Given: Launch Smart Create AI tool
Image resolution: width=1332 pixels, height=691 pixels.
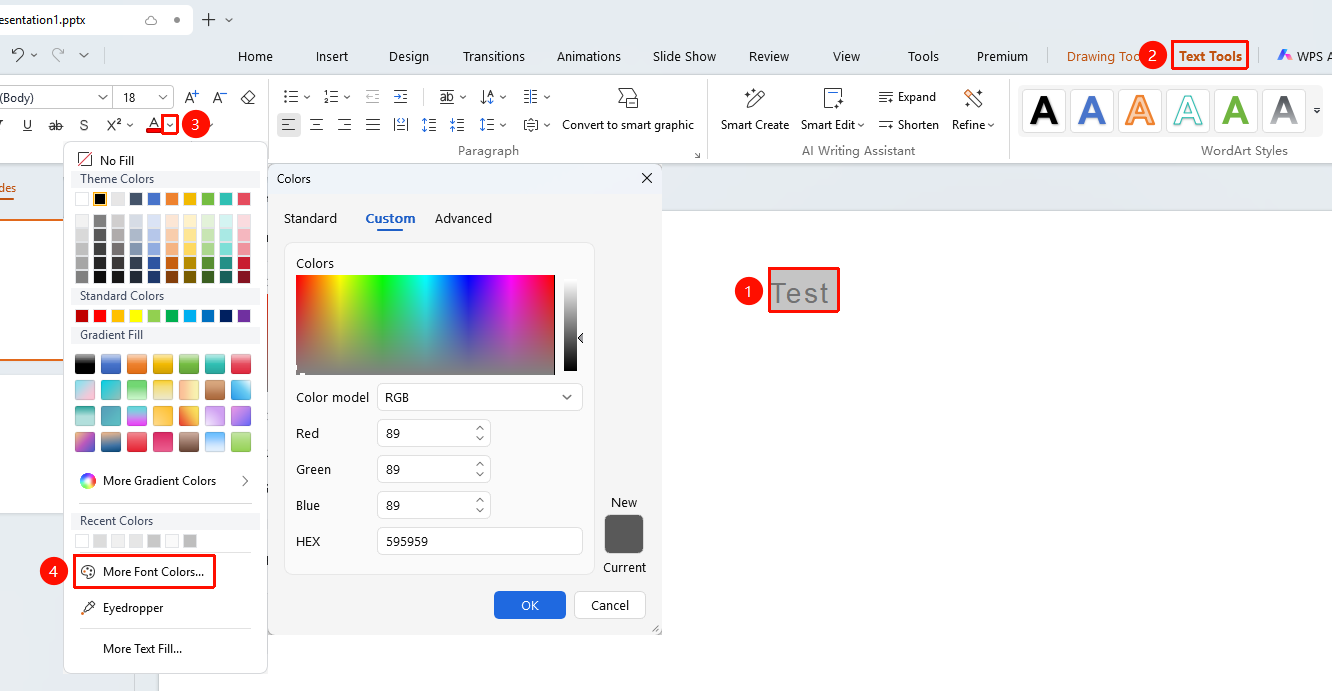Looking at the screenshot, I should coord(755,110).
